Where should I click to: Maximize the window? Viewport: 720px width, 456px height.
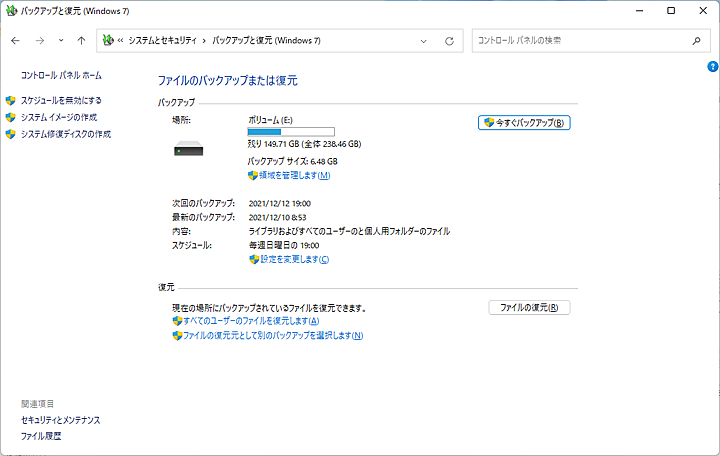[671, 11]
